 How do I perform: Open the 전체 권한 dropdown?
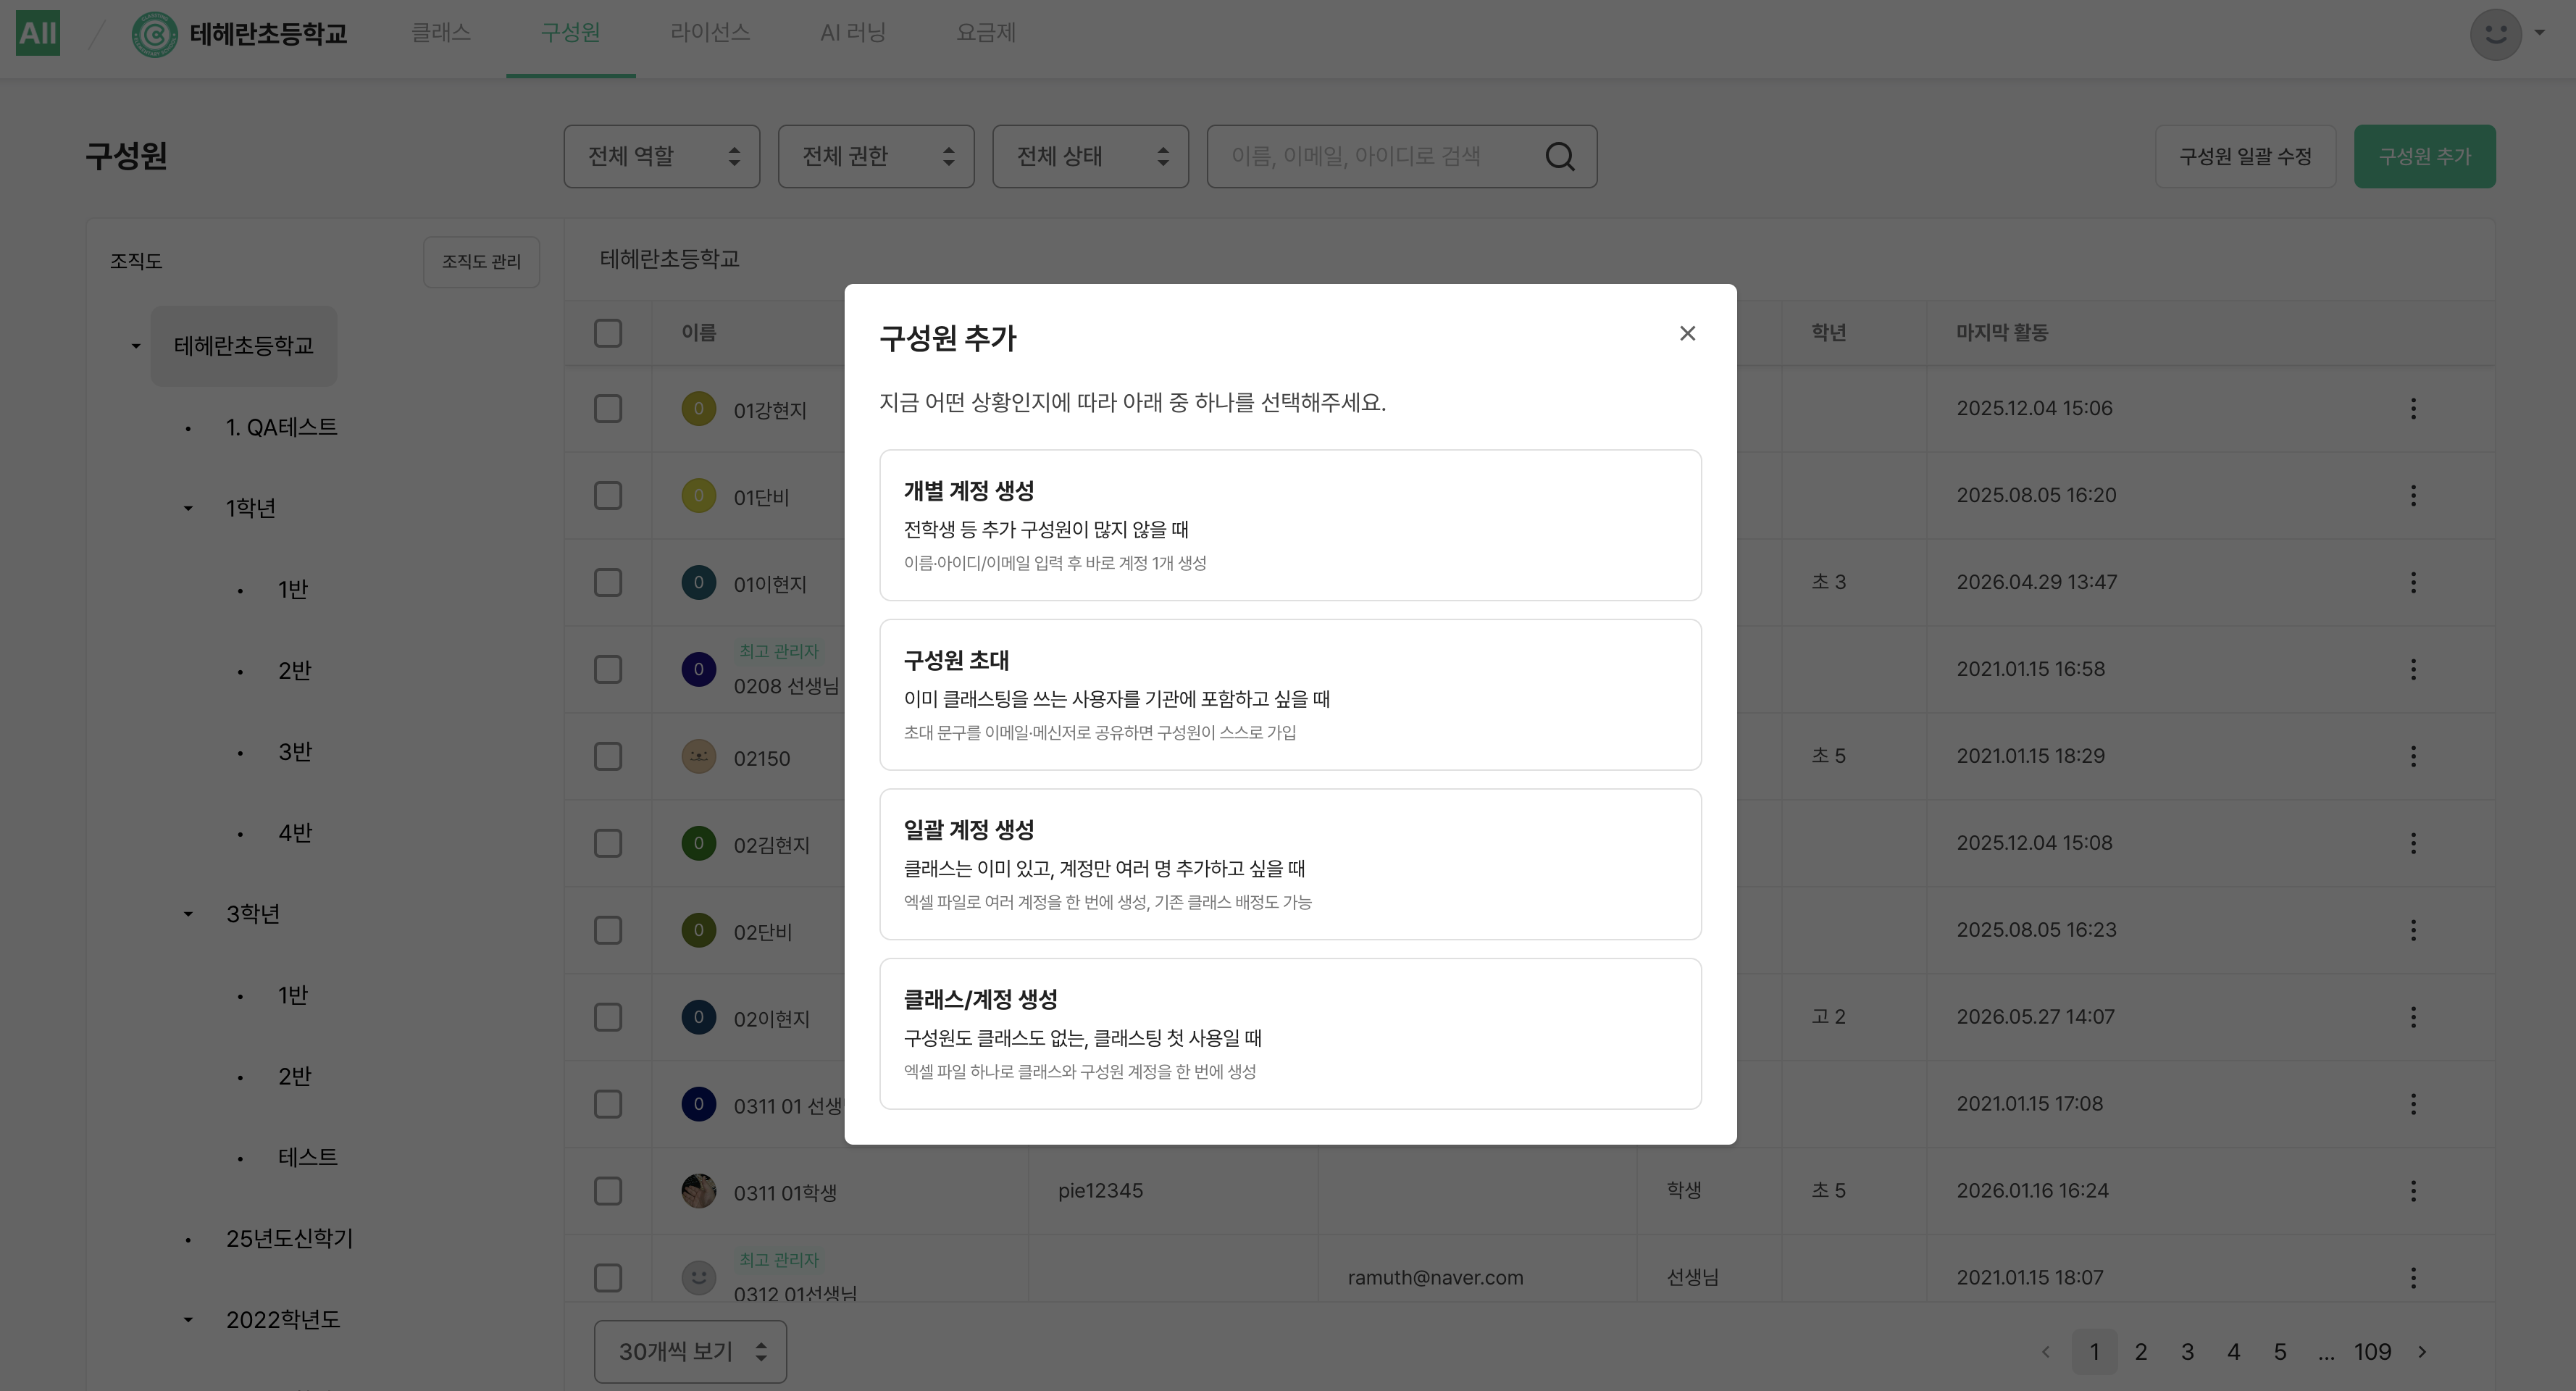coord(876,156)
